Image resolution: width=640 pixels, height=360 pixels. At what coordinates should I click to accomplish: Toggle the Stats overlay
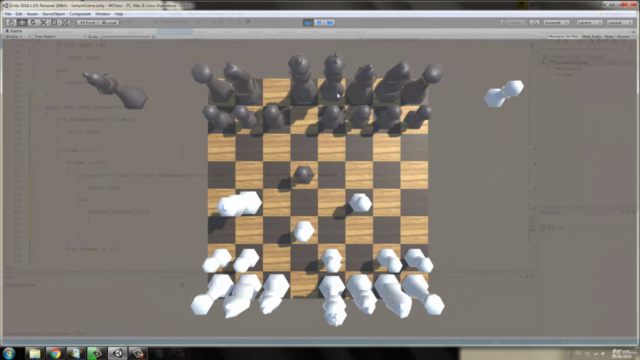(x=609, y=37)
